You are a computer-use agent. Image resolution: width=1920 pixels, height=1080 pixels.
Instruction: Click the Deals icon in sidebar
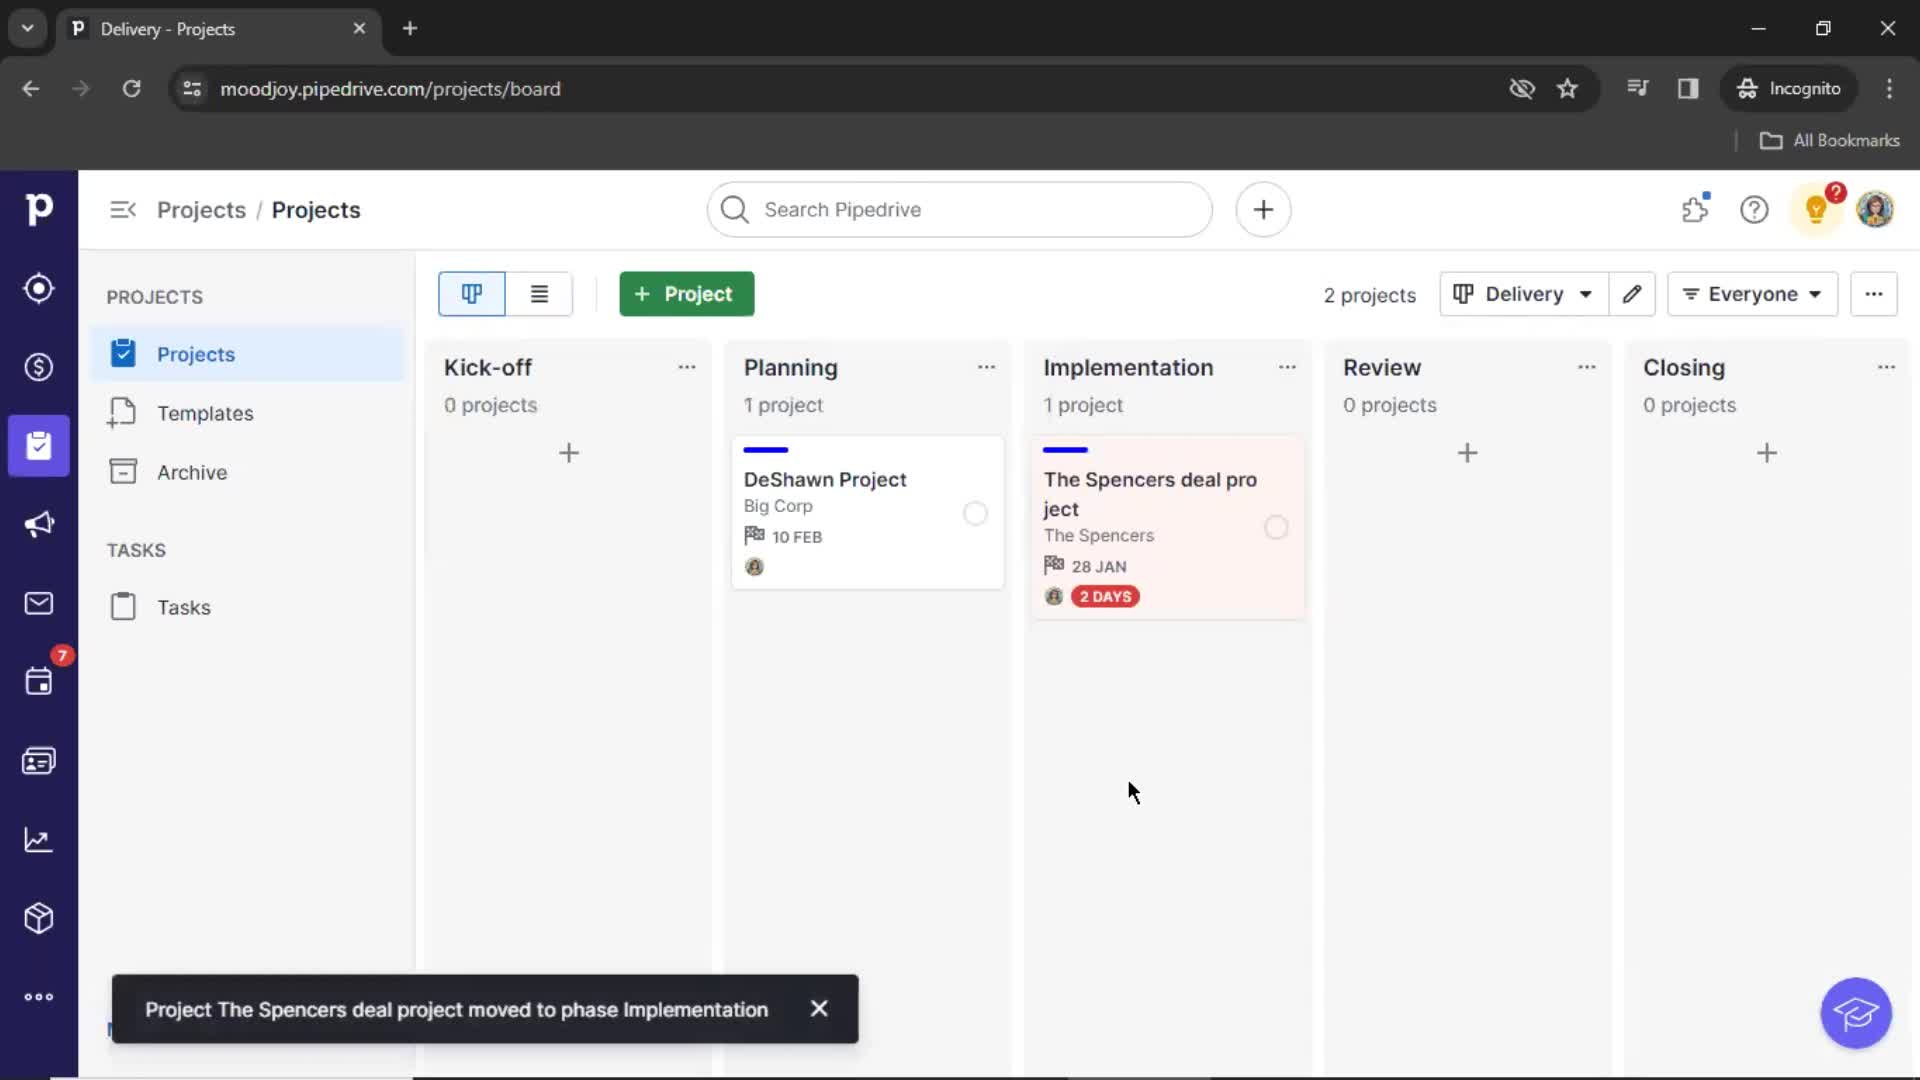click(x=38, y=365)
